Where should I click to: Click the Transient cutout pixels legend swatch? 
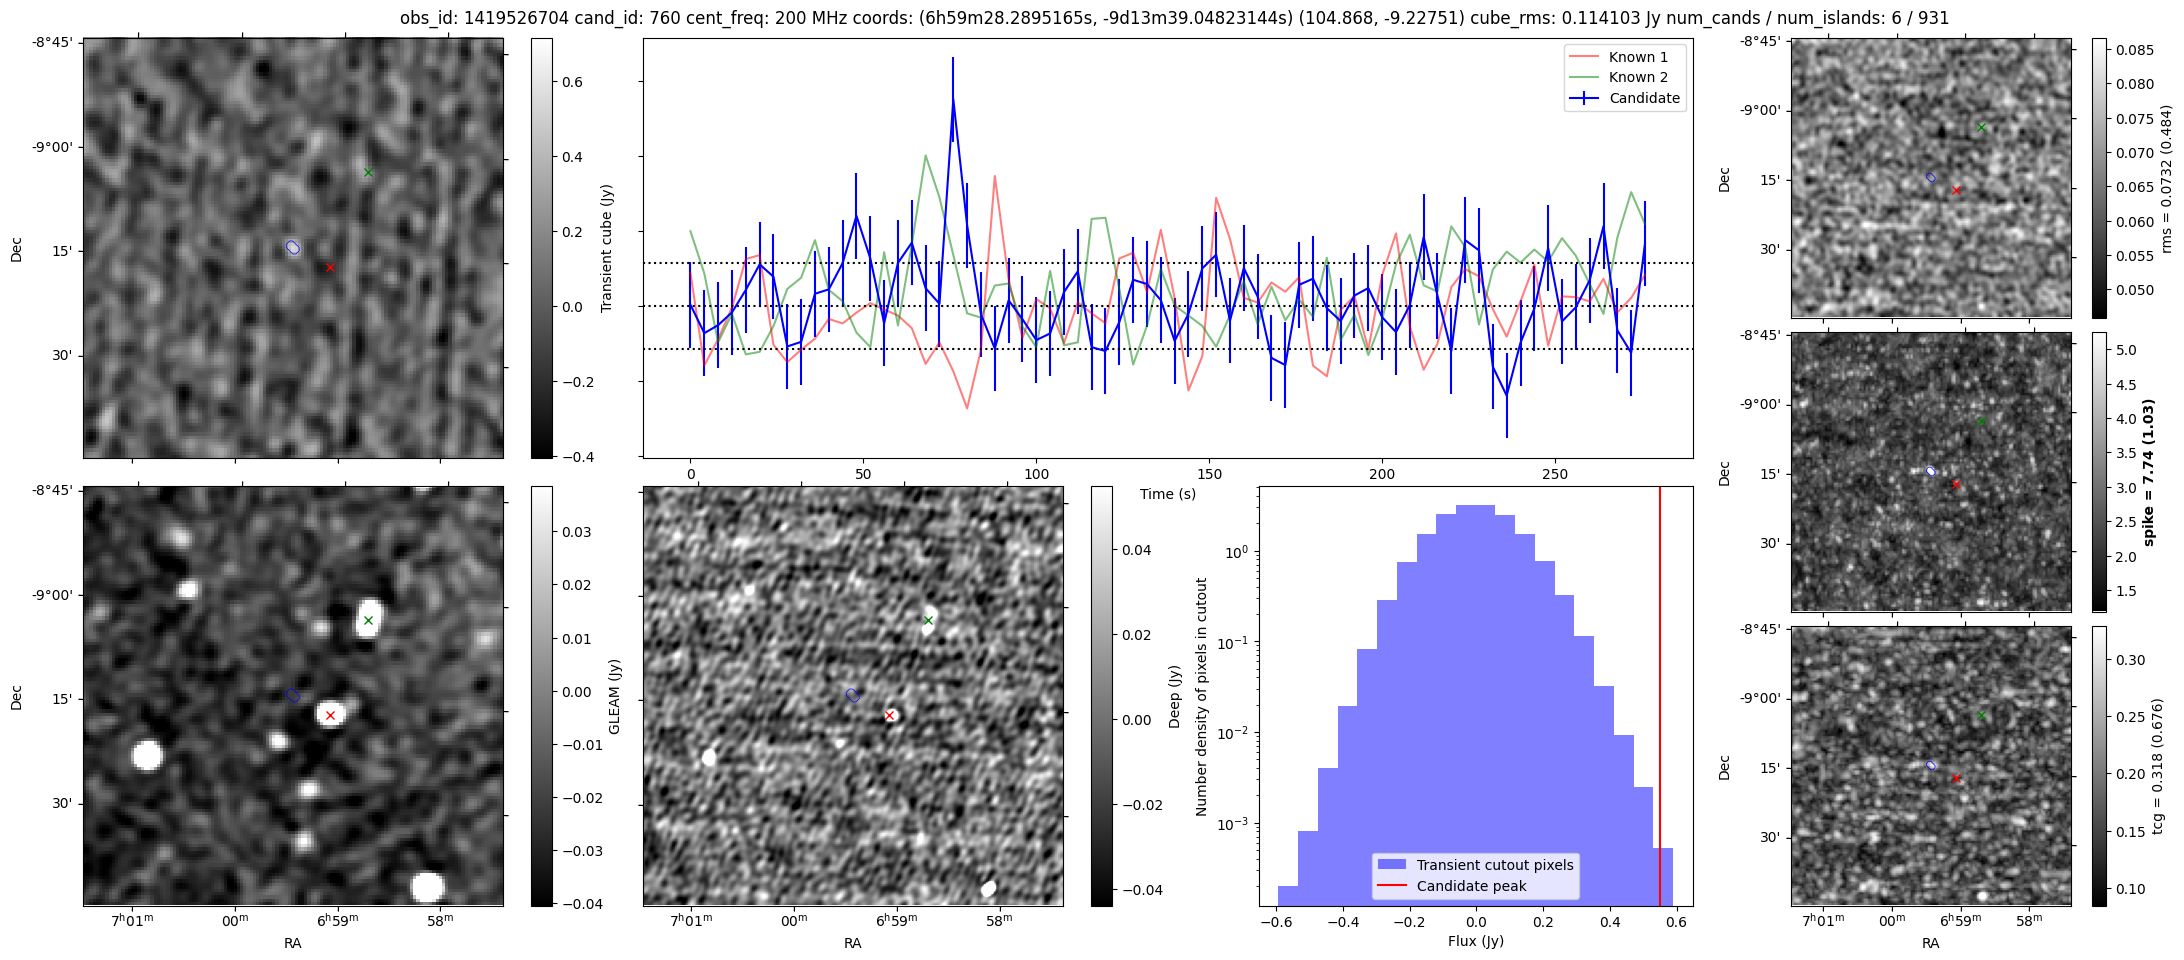tap(1392, 865)
